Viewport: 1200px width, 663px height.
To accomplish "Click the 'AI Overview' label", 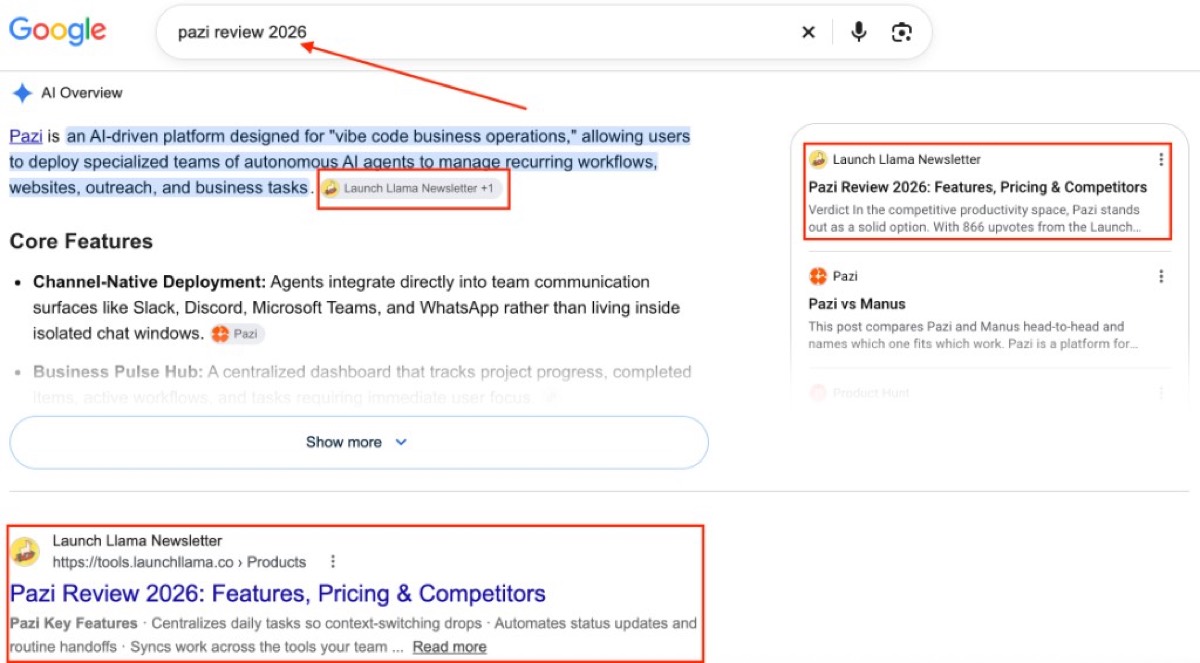I will point(81,93).
